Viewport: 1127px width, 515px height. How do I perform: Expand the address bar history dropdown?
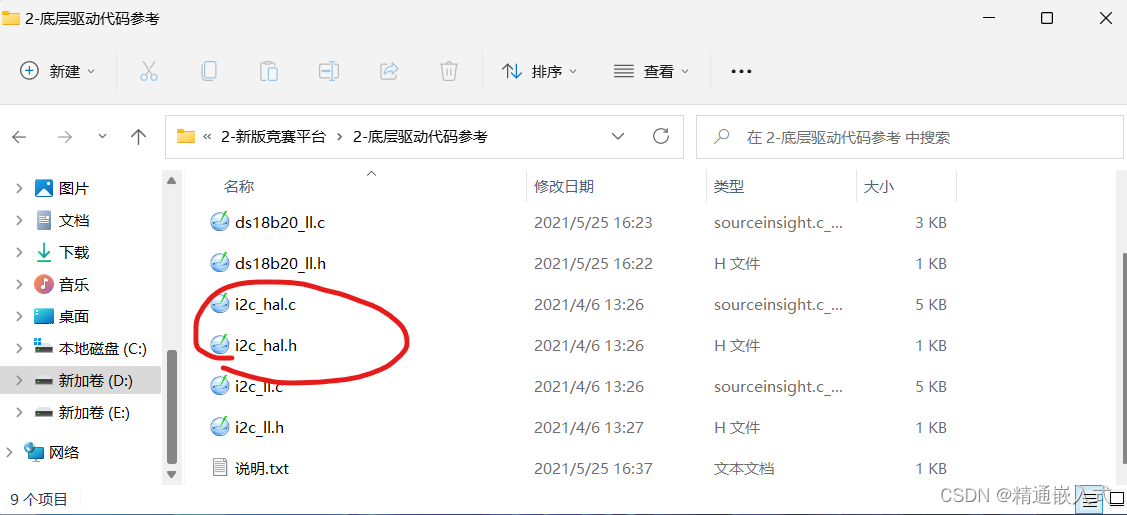[x=617, y=136]
